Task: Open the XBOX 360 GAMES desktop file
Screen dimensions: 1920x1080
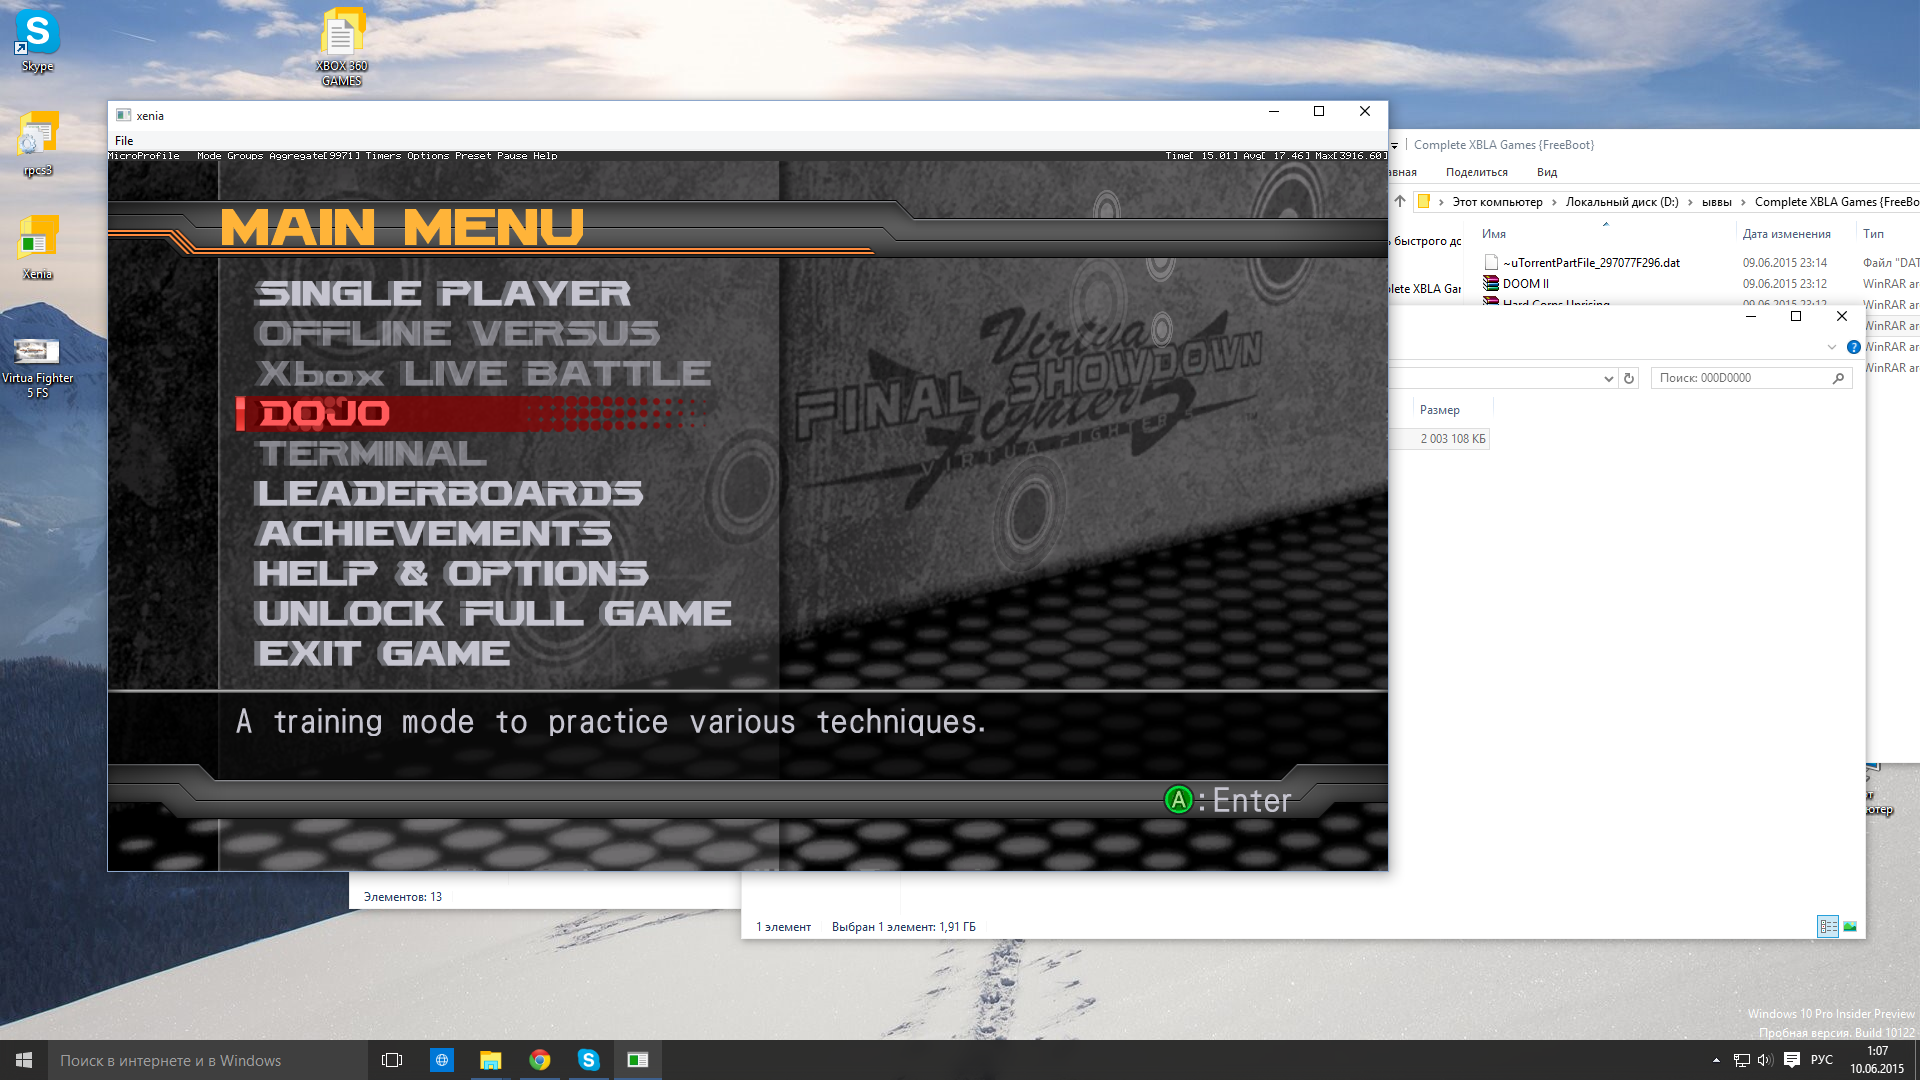Action: click(342, 47)
